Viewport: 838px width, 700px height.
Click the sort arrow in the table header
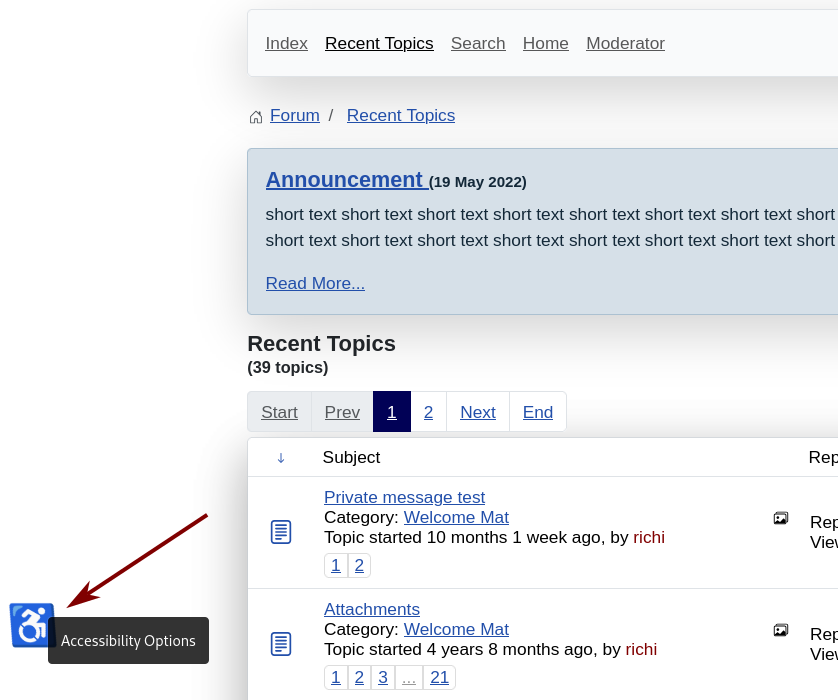point(281,458)
